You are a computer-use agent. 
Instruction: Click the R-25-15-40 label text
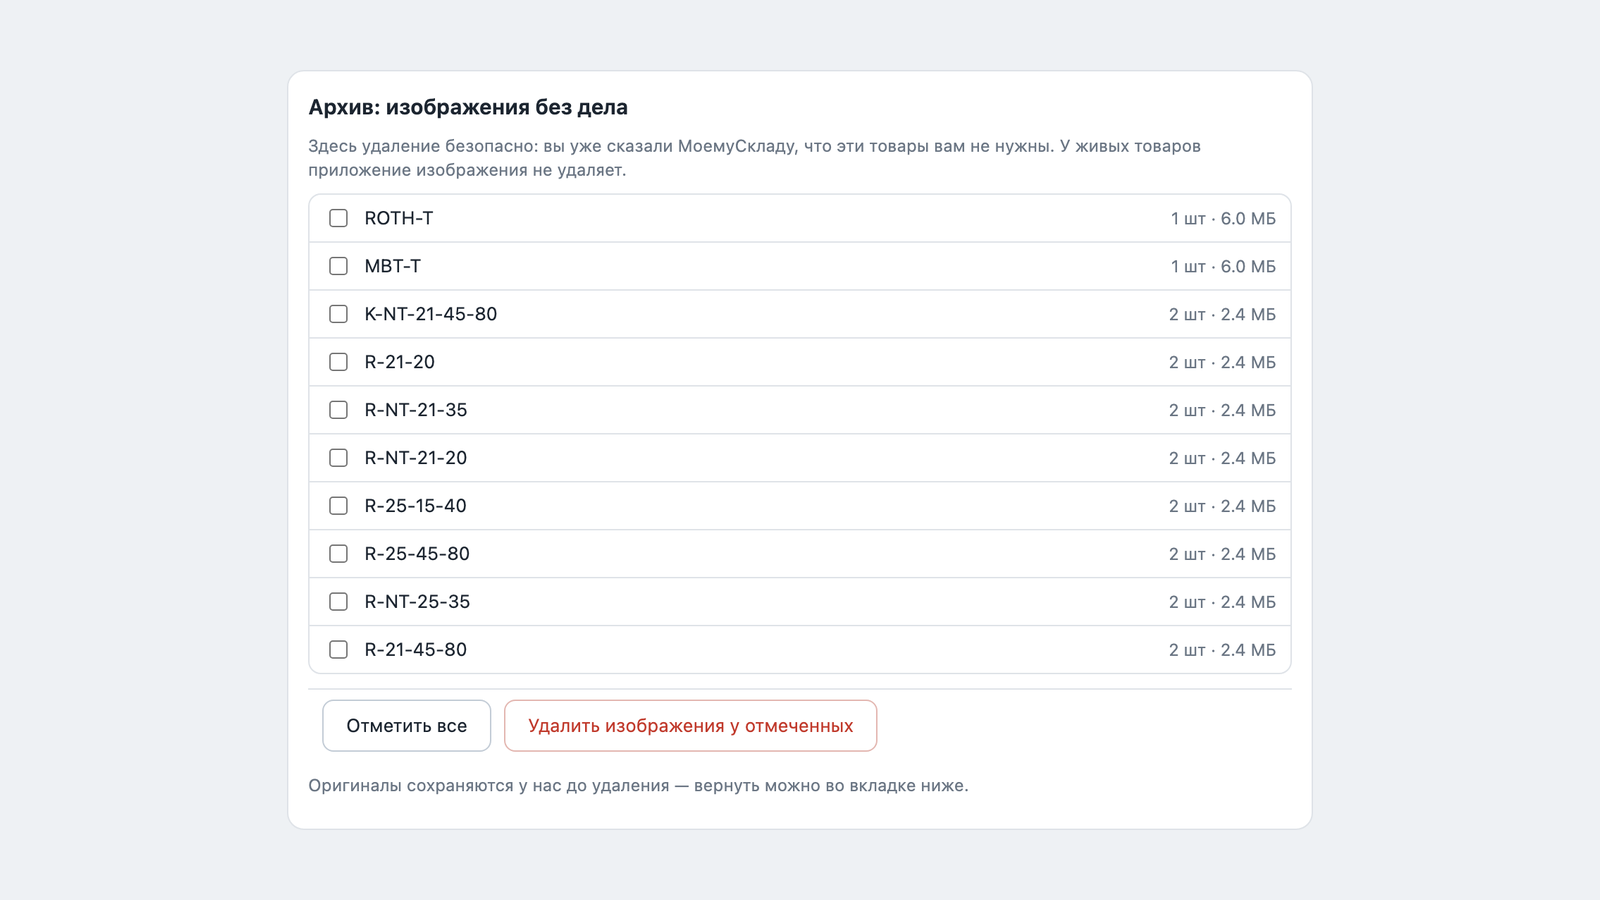(415, 506)
